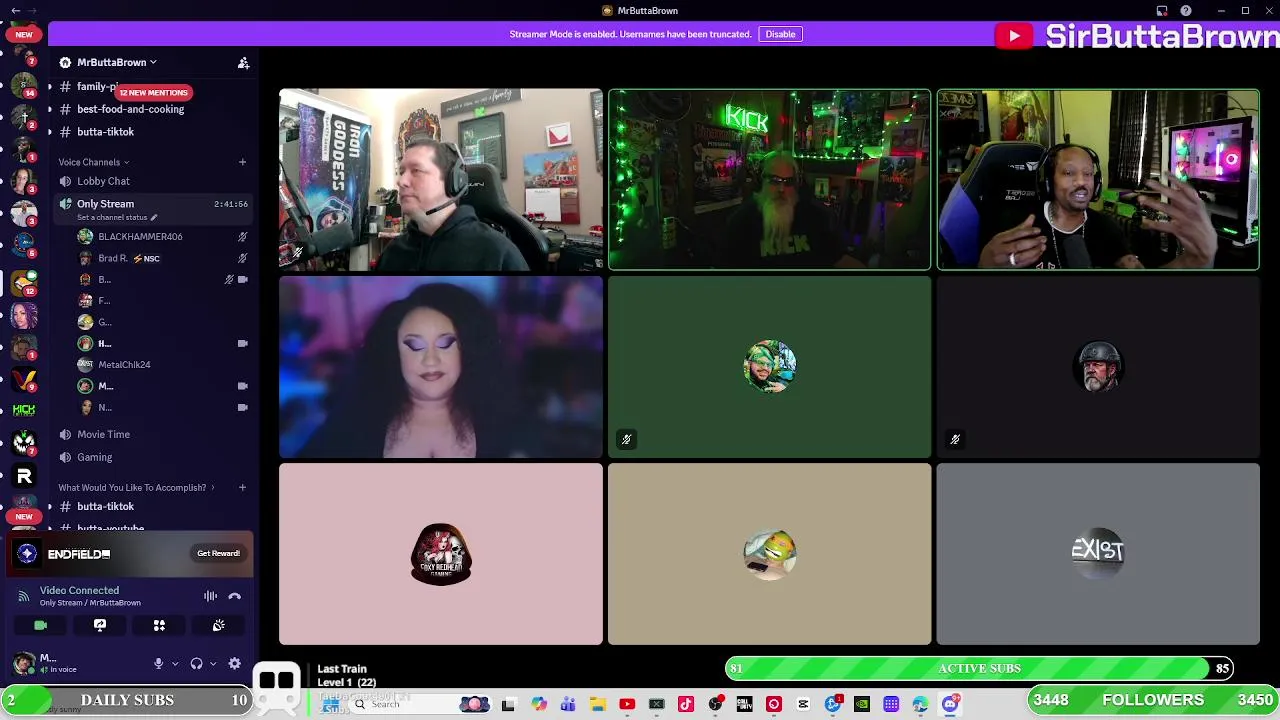The height and width of the screenshot is (720, 1280).
Task: Open the soundboard icon
Action: pos(219,625)
